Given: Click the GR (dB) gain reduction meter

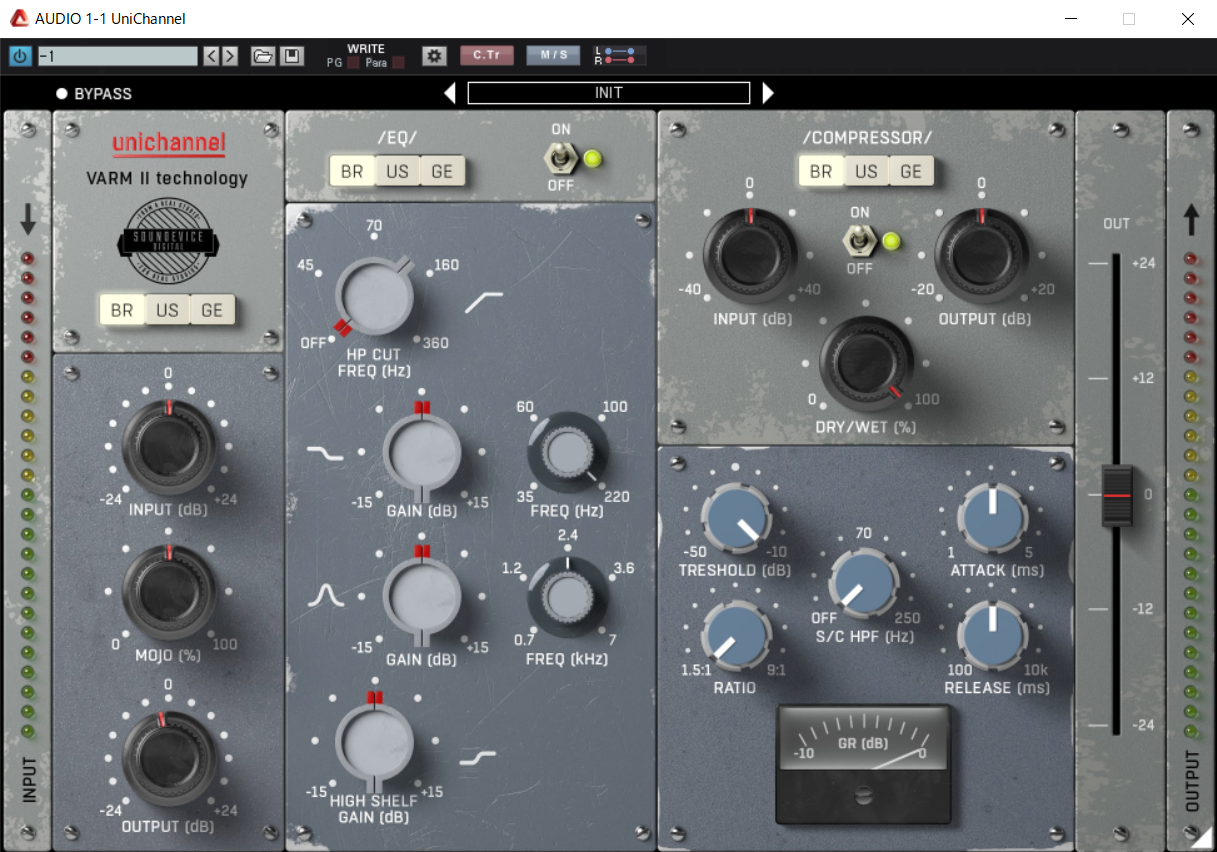Looking at the screenshot, I should click(863, 762).
